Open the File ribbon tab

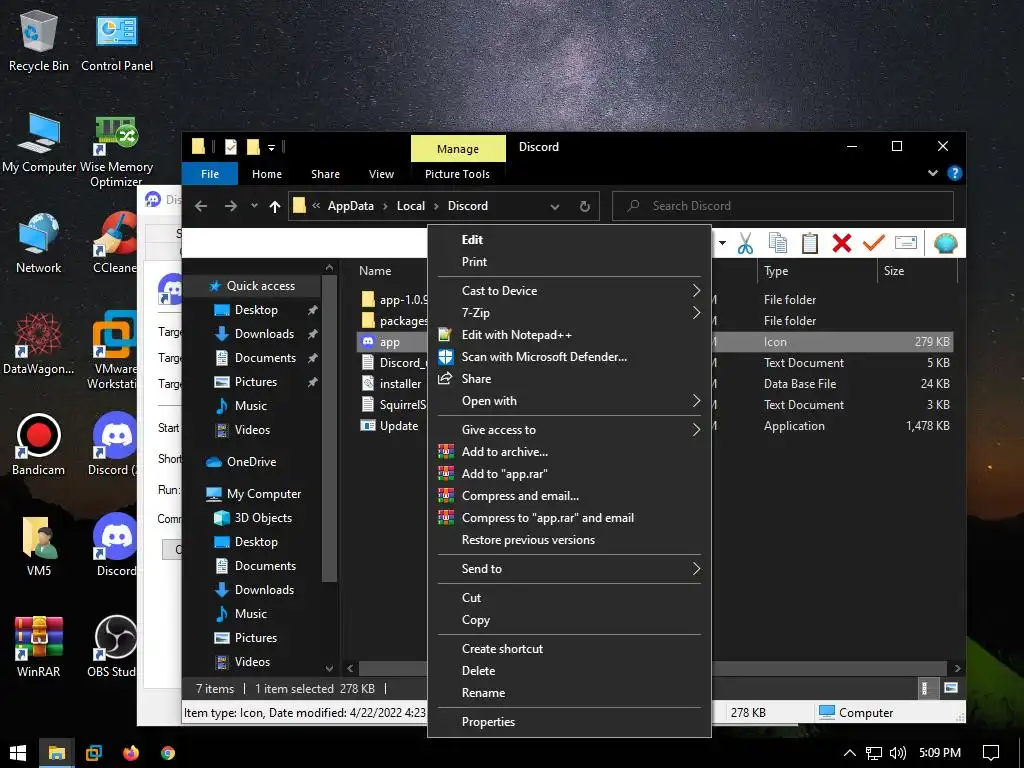(x=210, y=174)
